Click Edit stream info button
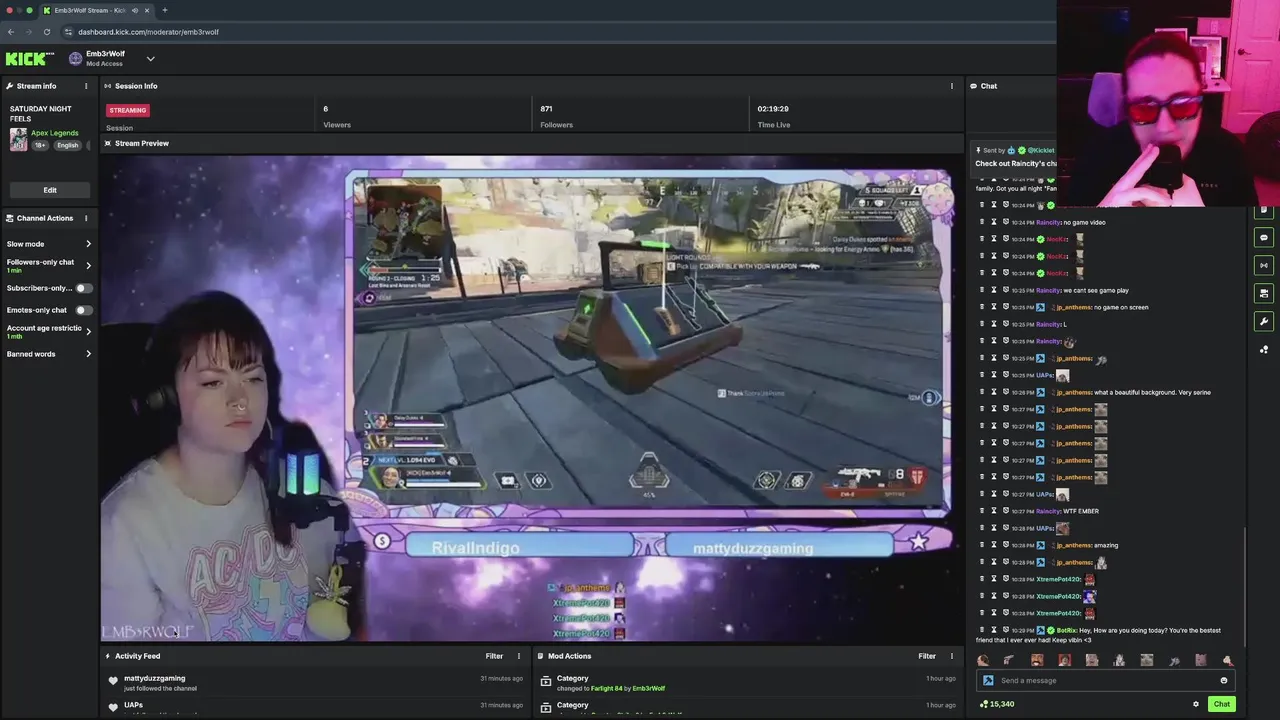Image resolution: width=1280 pixels, height=720 pixels. tap(50, 190)
